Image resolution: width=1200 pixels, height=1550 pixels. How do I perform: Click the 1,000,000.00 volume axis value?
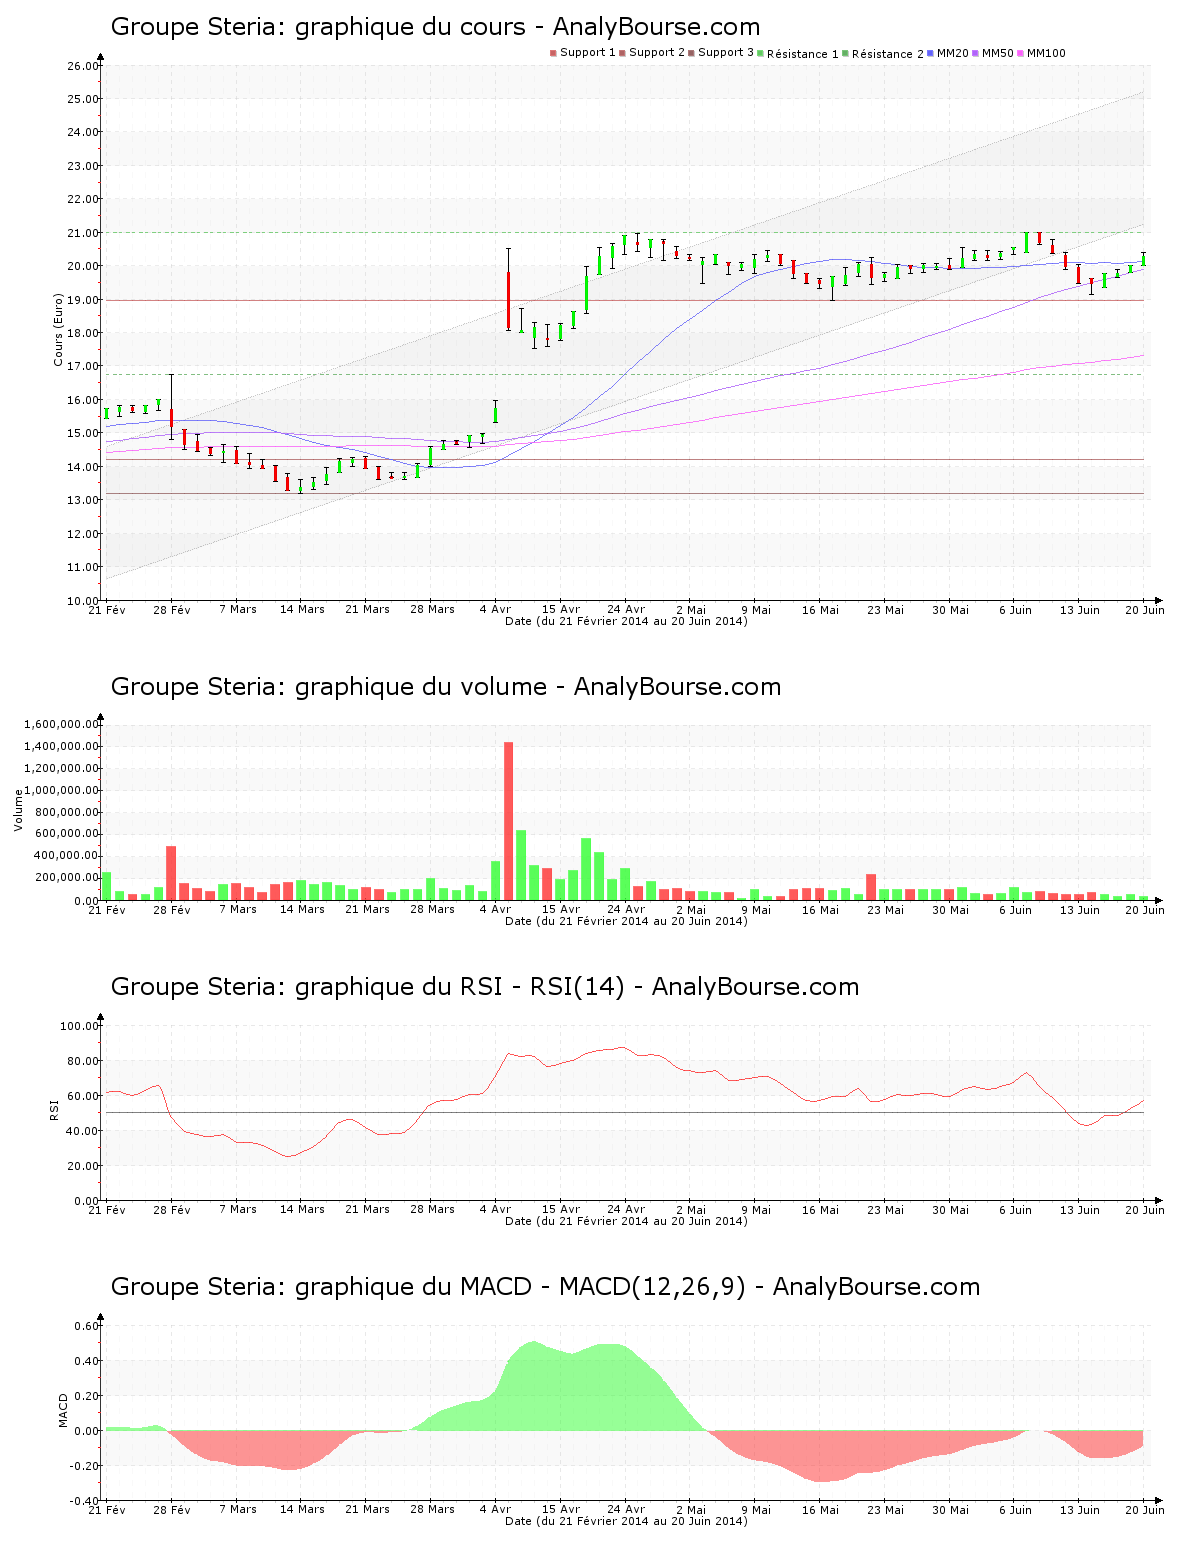click(x=60, y=790)
